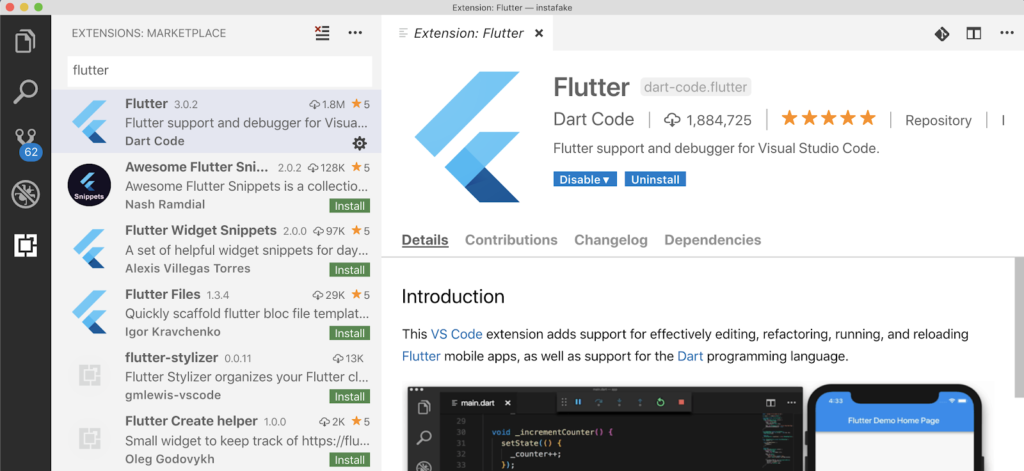Viewport: 1024px width, 471px height.
Task: Close the Extension: Flutter editor tab
Action: pos(539,33)
